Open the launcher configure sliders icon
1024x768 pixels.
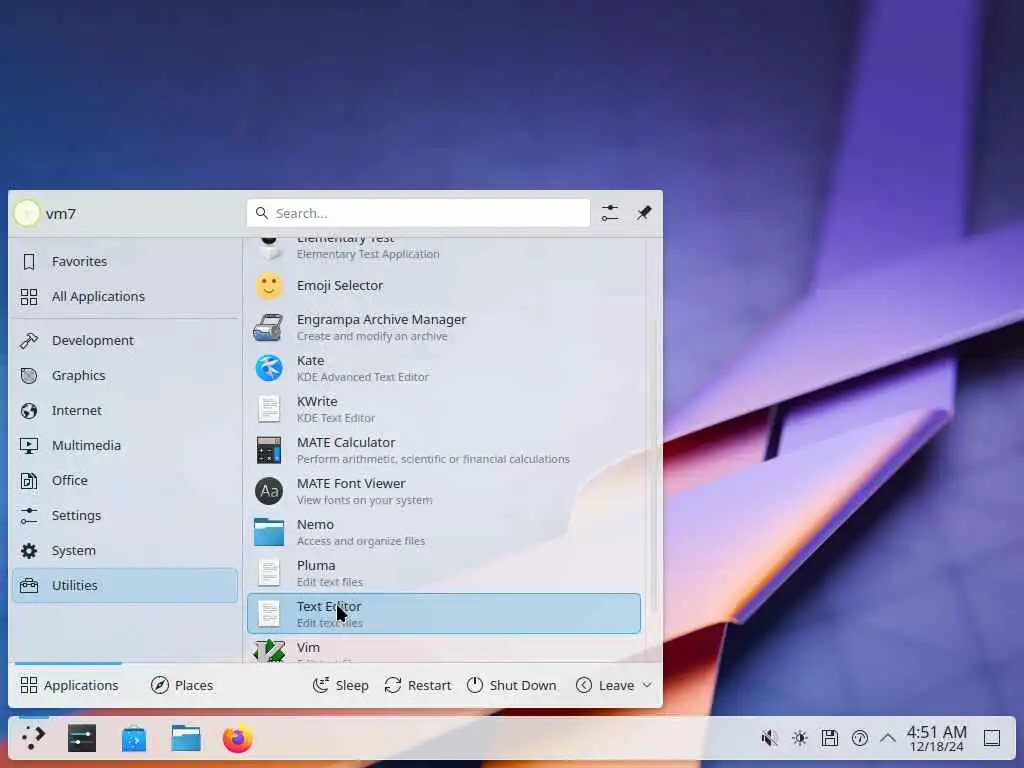click(x=609, y=213)
